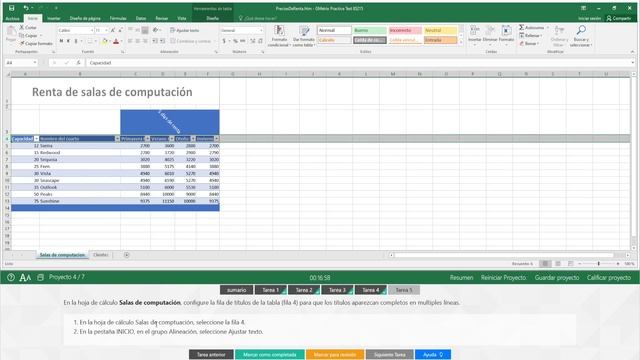This screenshot has width=640, height=360.
Task: Click Ajustar texto in Alineación group
Action: pos(184,30)
